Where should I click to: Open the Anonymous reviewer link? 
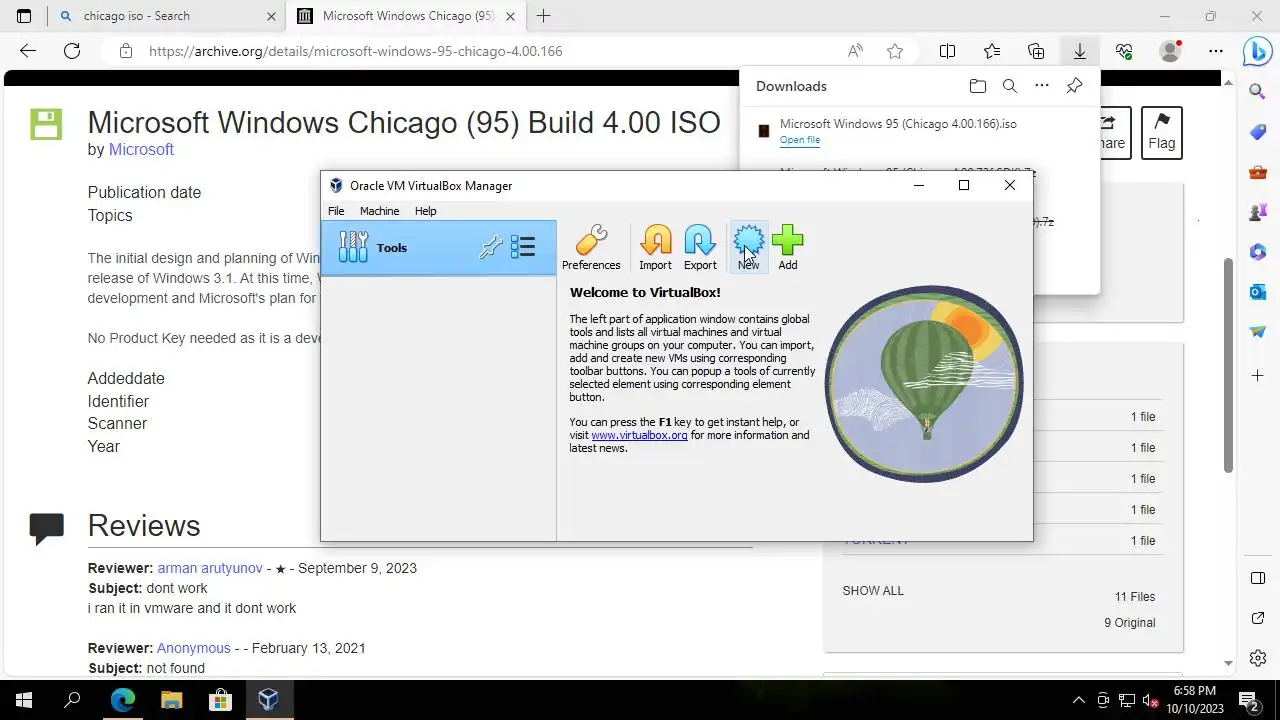194,648
